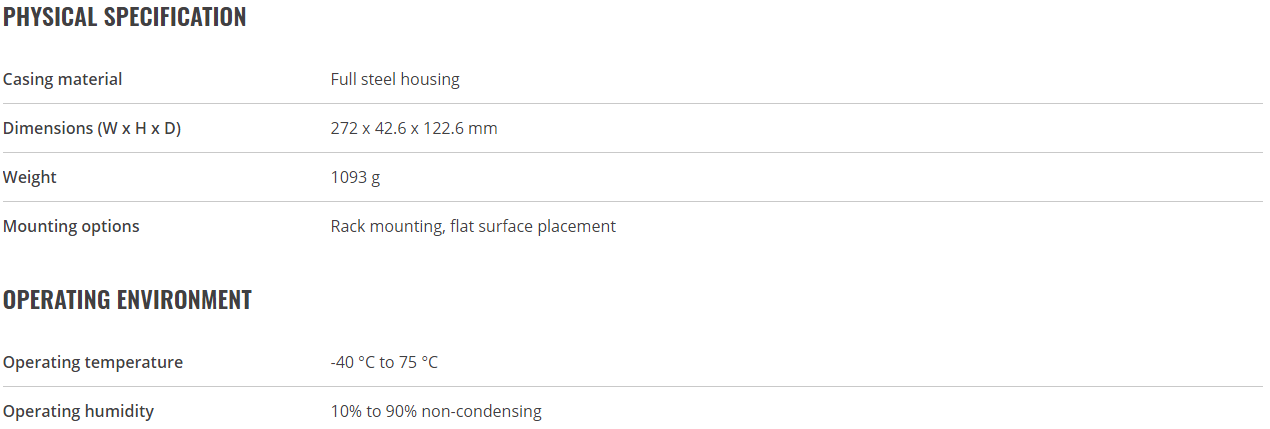This screenshot has height=429, width=1270.
Task: Click the Physical Specification heading
Action: click(x=125, y=17)
